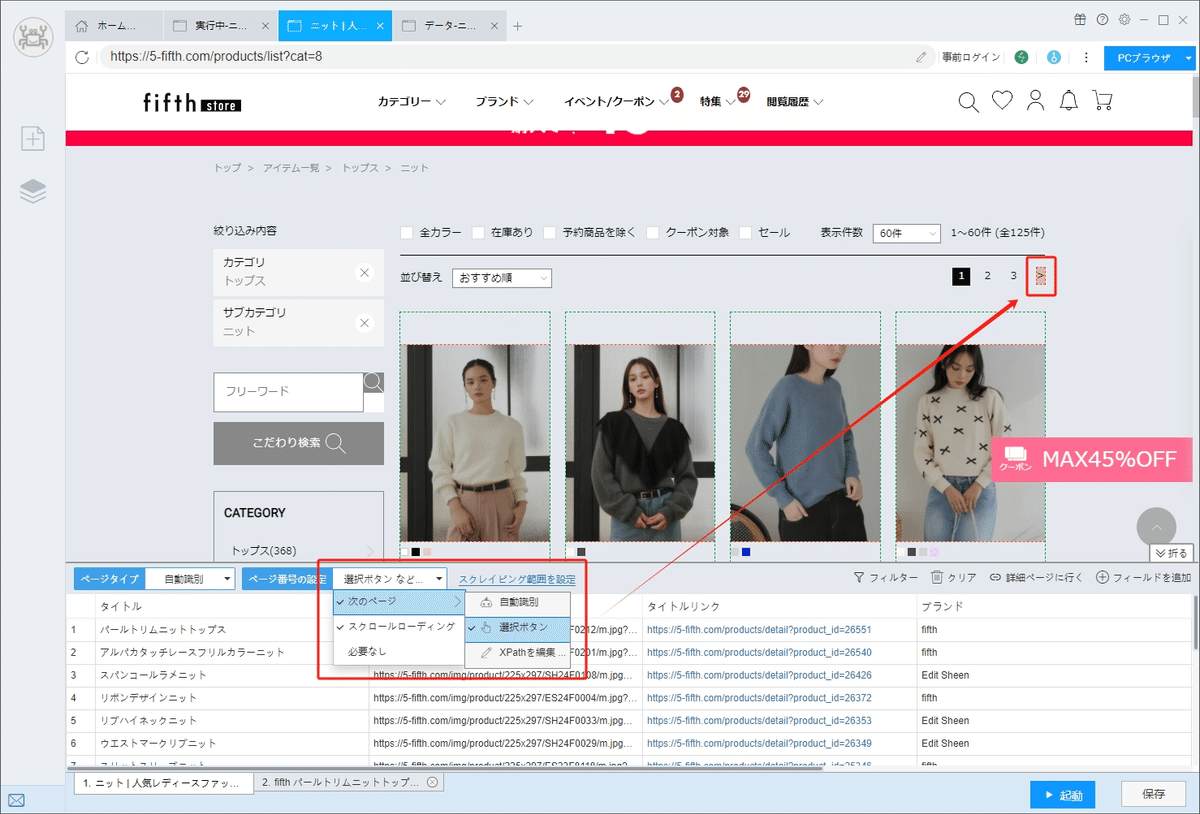
Task: Choose 自動識別 in the submenu
Action: coord(518,602)
